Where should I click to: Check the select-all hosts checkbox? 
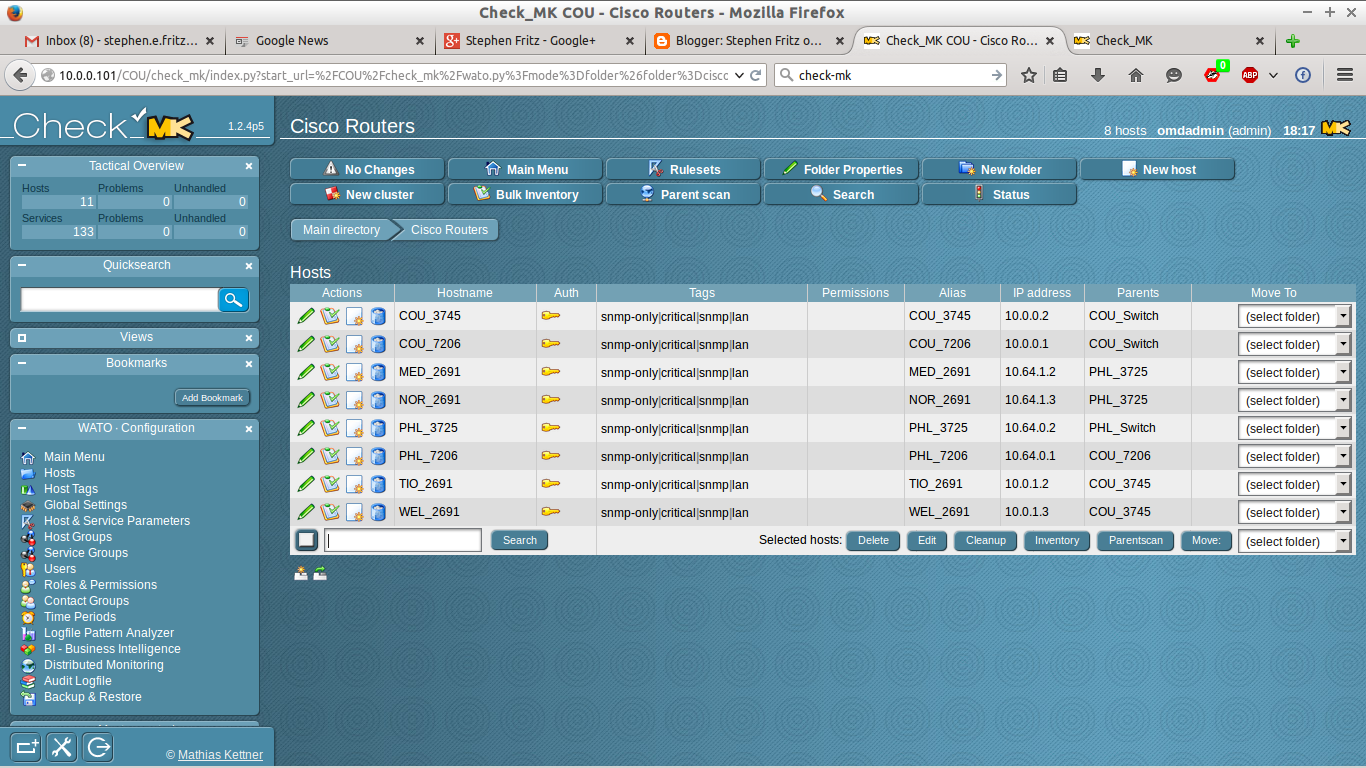306,539
